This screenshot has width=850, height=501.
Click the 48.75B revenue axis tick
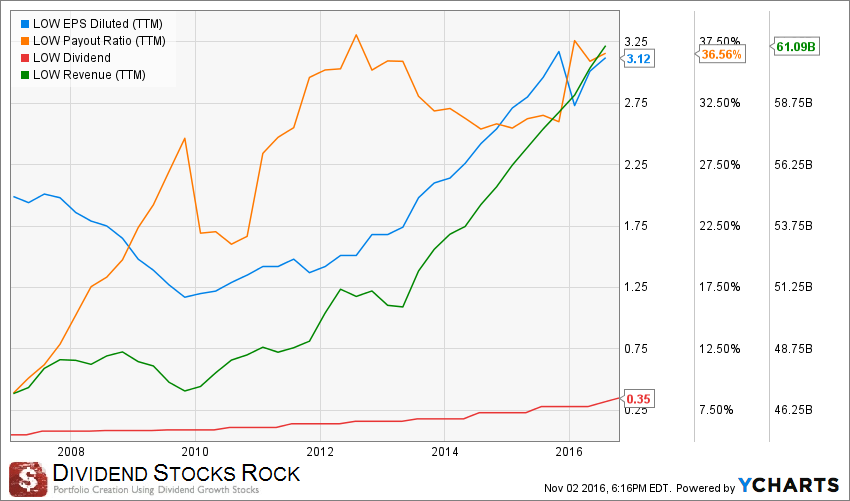pyautogui.click(x=794, y=349)
